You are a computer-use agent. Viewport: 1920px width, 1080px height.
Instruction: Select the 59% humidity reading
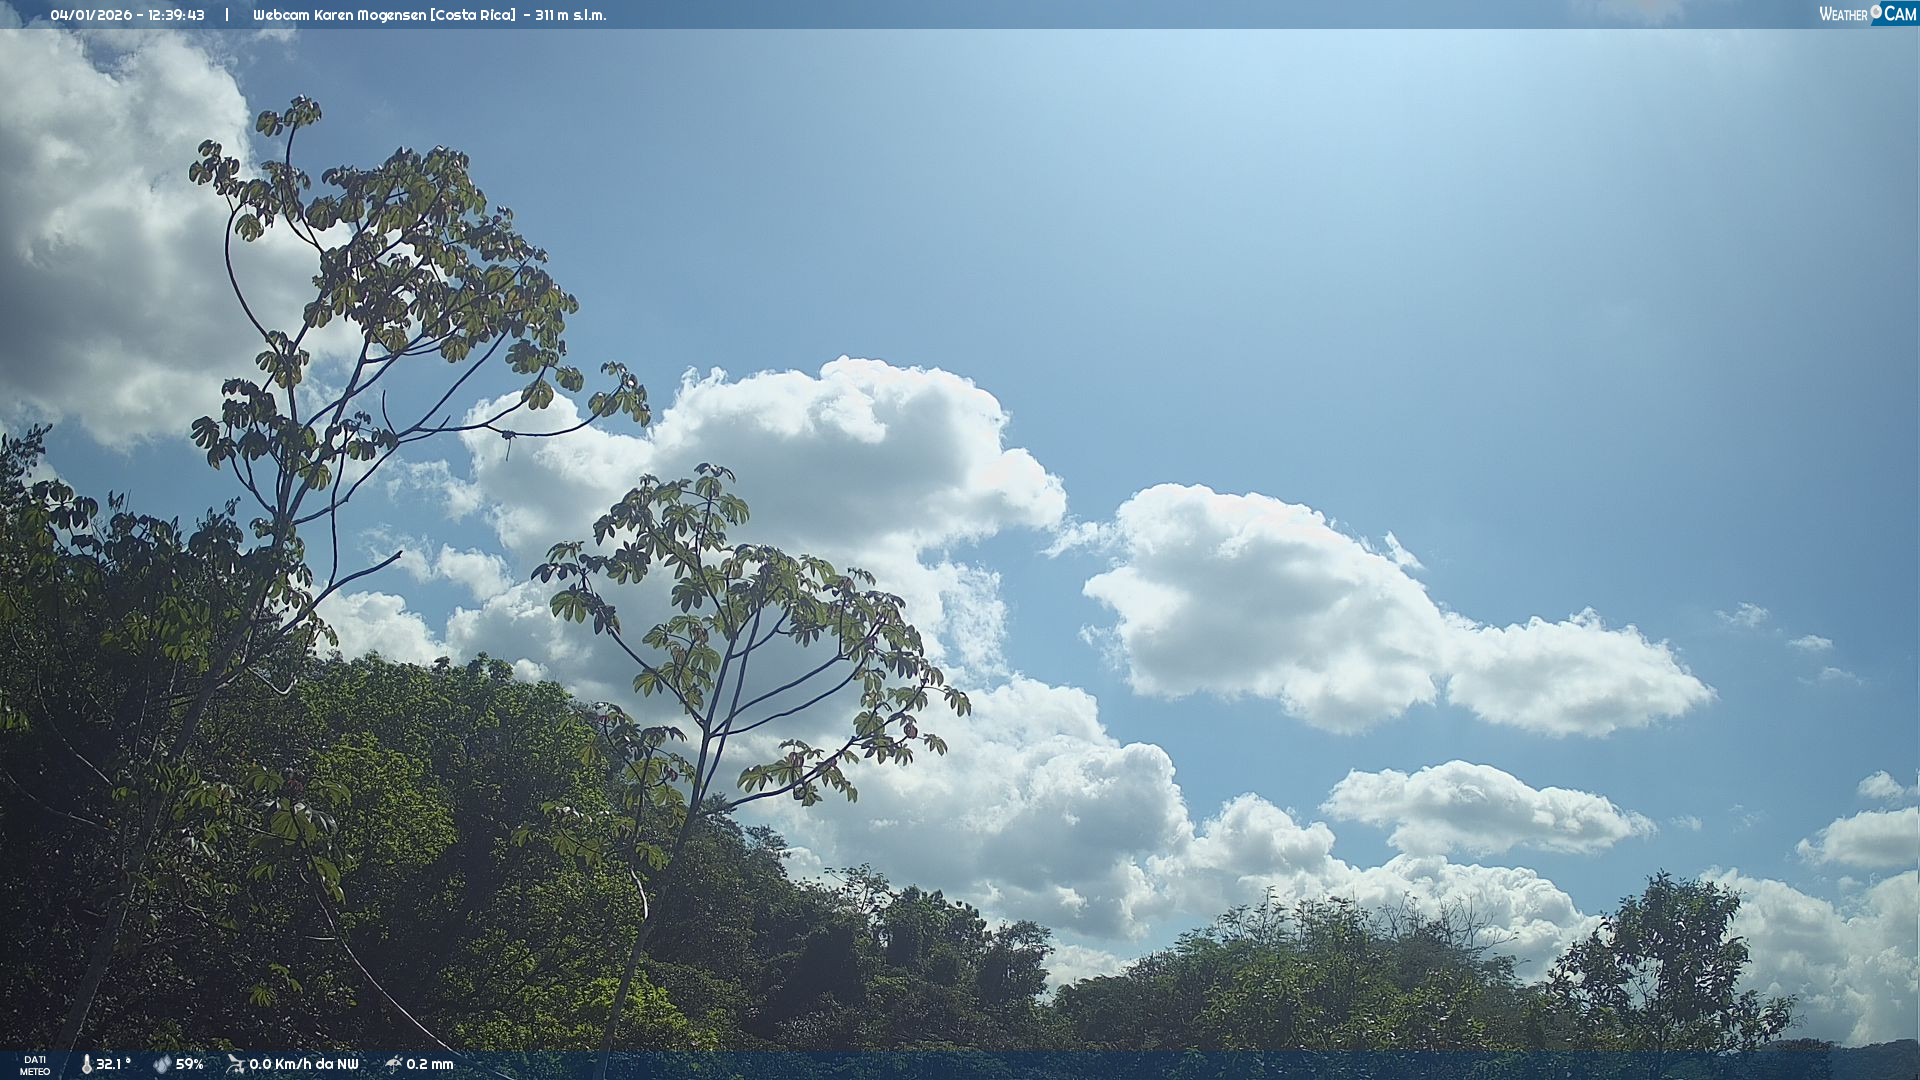190,1064
